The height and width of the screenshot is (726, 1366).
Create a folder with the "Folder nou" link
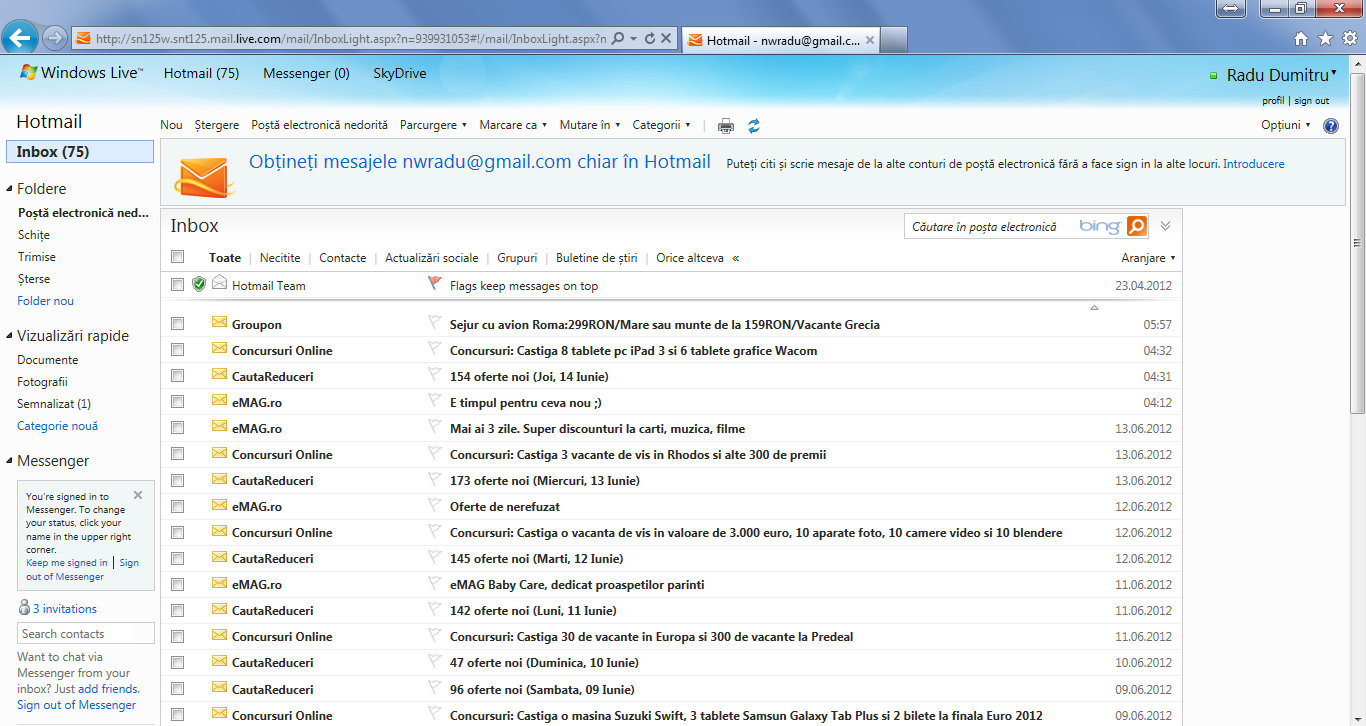(45, 300)
